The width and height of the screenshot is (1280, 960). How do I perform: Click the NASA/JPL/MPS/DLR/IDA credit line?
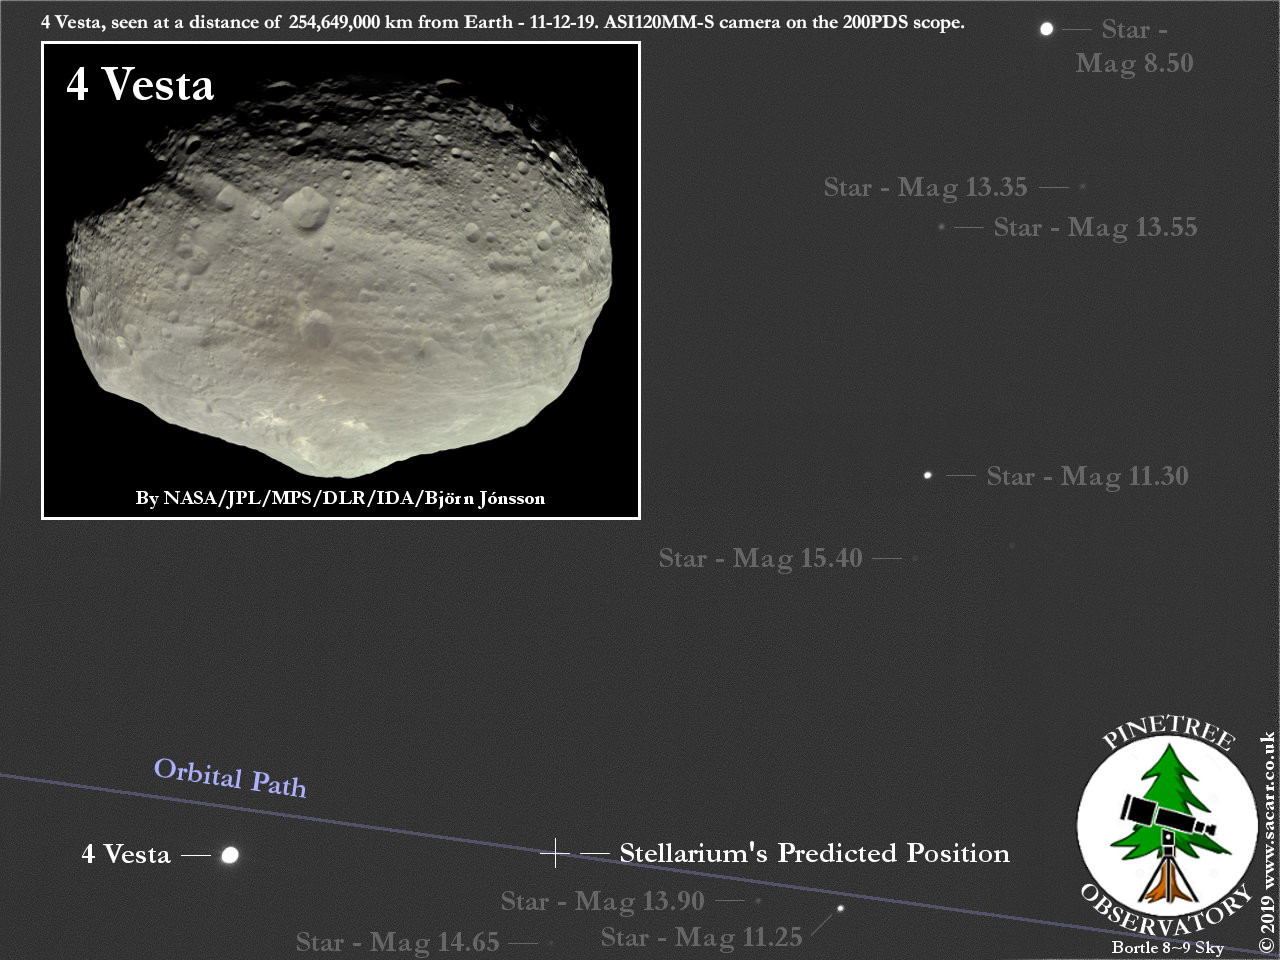point(340,498)
